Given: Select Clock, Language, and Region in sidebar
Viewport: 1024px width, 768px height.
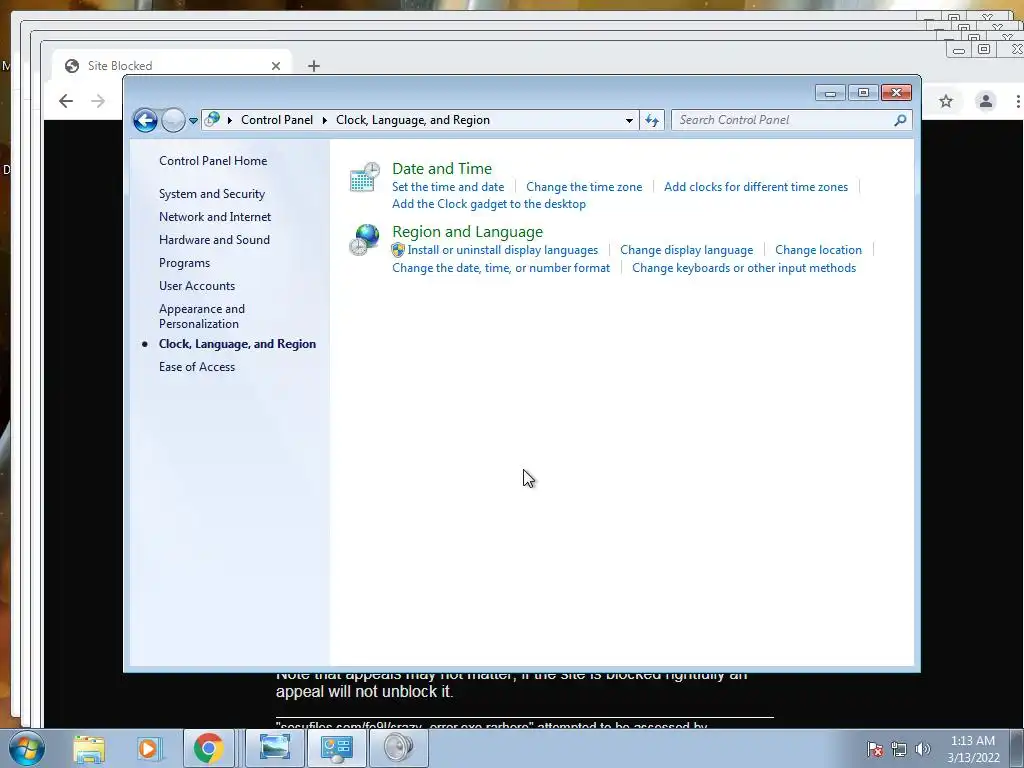Looking at the screenshot, I should (237, 344).
